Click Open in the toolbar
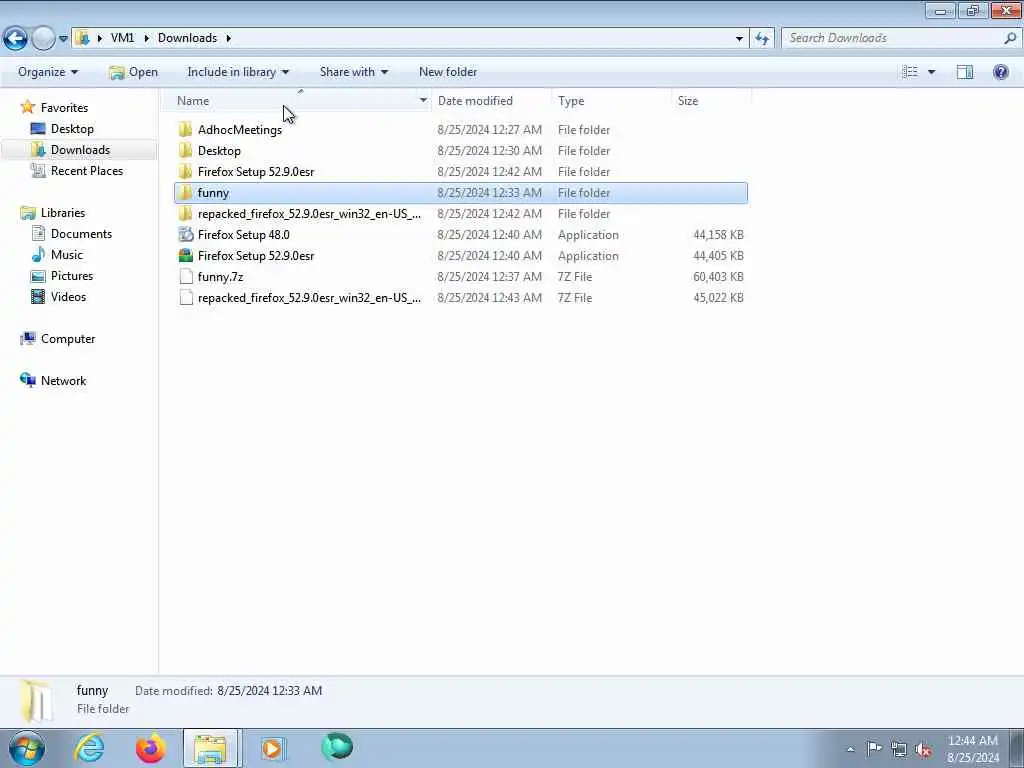The height and width of the screenshot is (768, 1024). coord(134,72)
